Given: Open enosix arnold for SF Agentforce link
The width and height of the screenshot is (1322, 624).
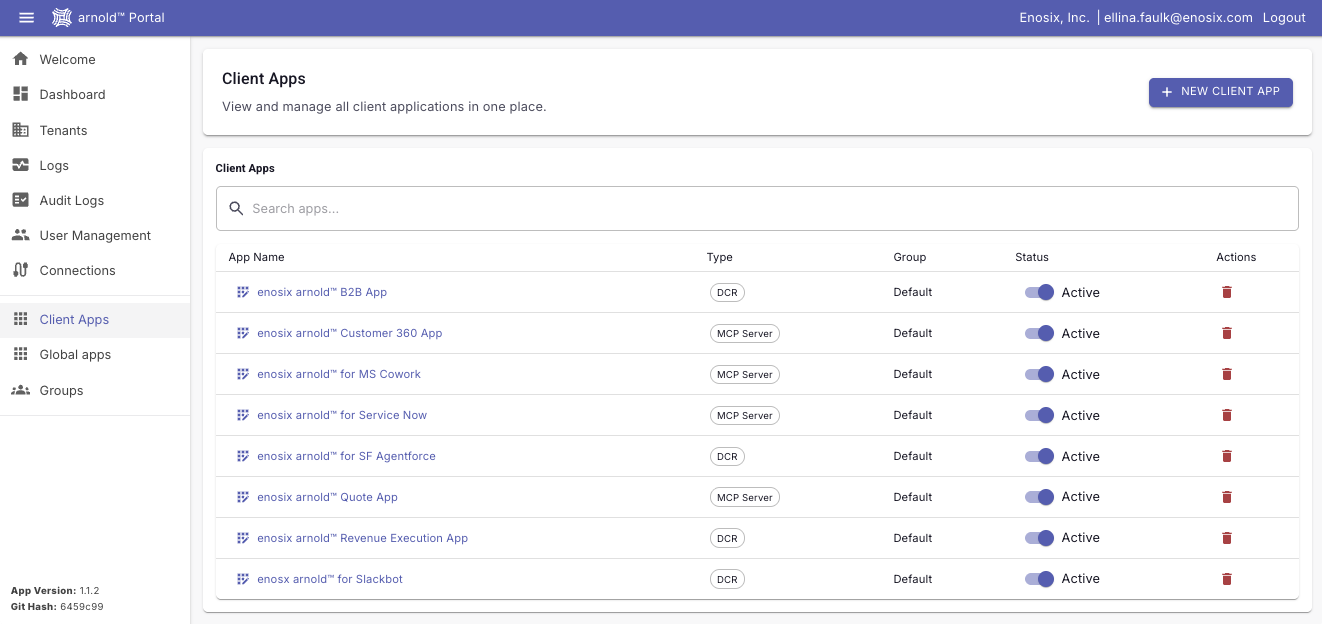Looking at the screenshot, I should (346, 456).
